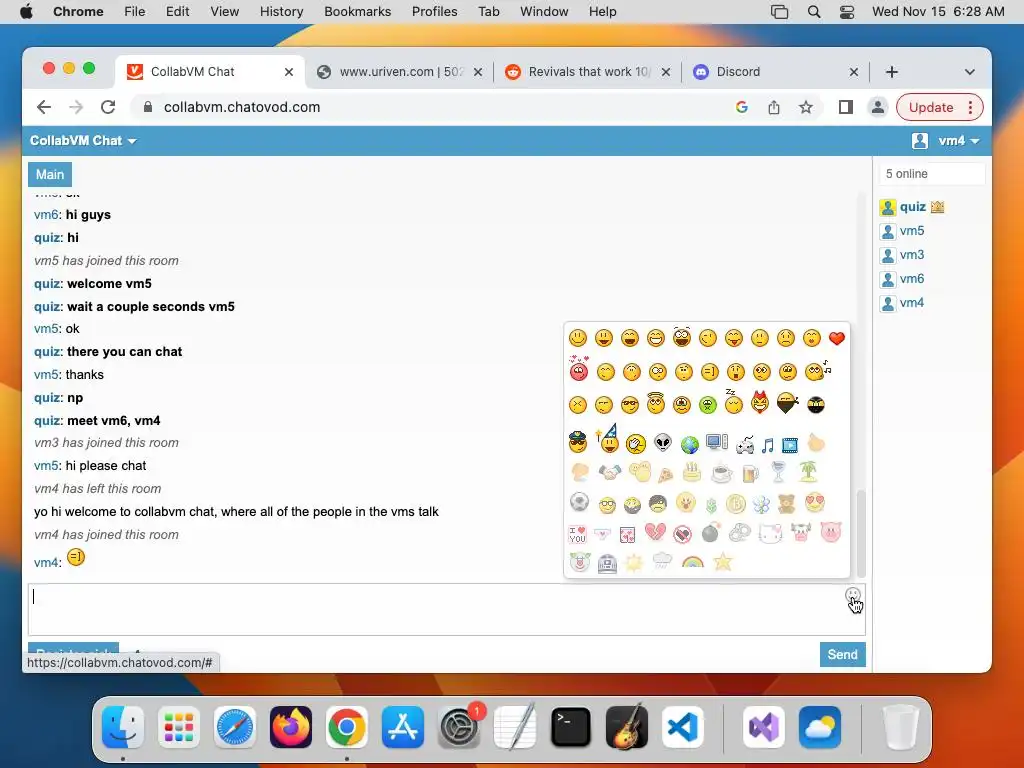Insert the soccer ball emoticon
Screen dimensions: 1024x768
pos(579,502)
